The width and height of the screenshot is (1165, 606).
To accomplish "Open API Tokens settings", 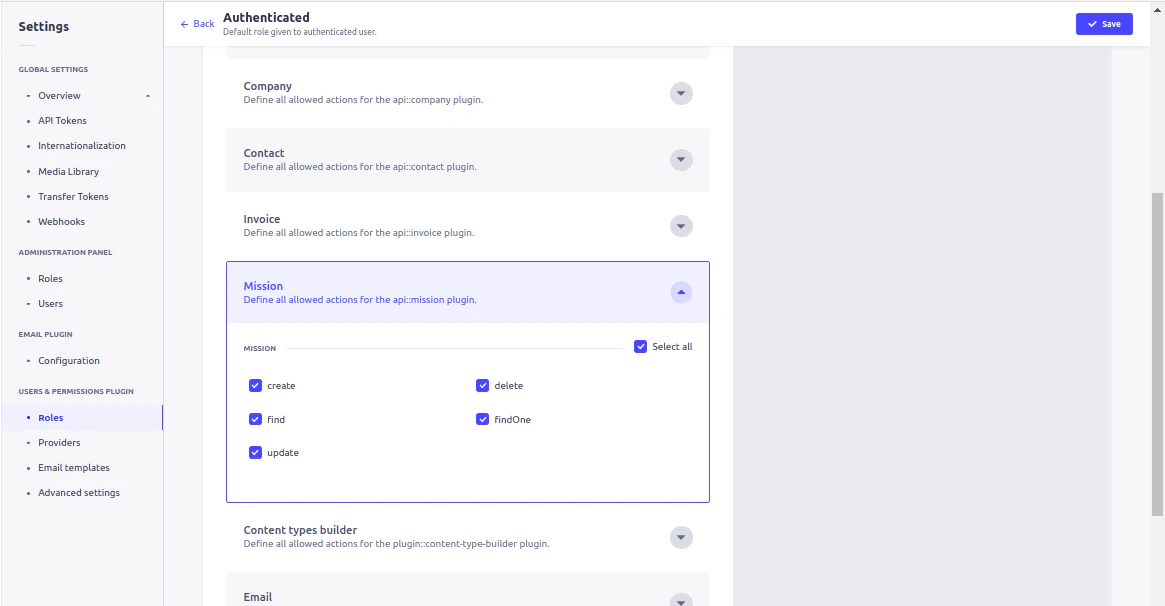I will point(61,120).
